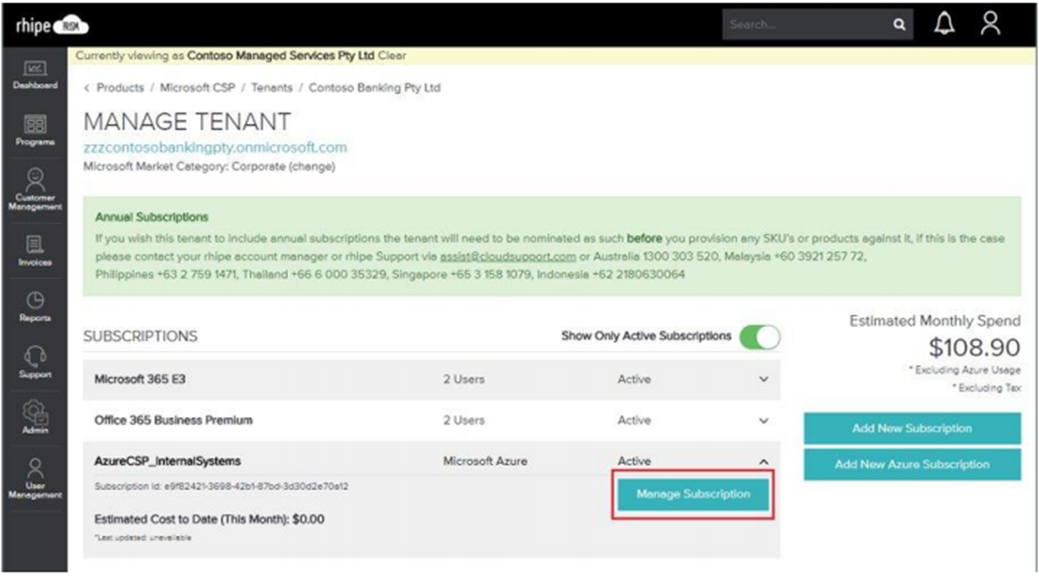1039x578 pixels.
Task: Open the Products breadcrumb
Action: tap(120, 87)
